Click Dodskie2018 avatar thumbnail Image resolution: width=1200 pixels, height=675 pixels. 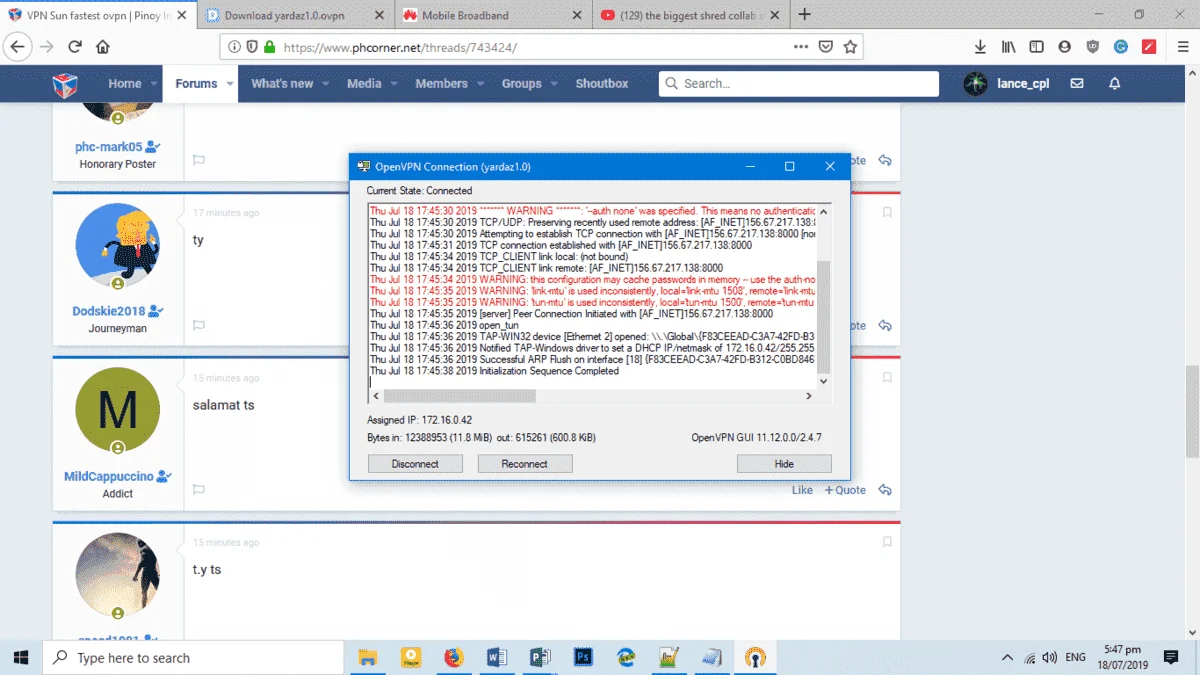[118, 245]
